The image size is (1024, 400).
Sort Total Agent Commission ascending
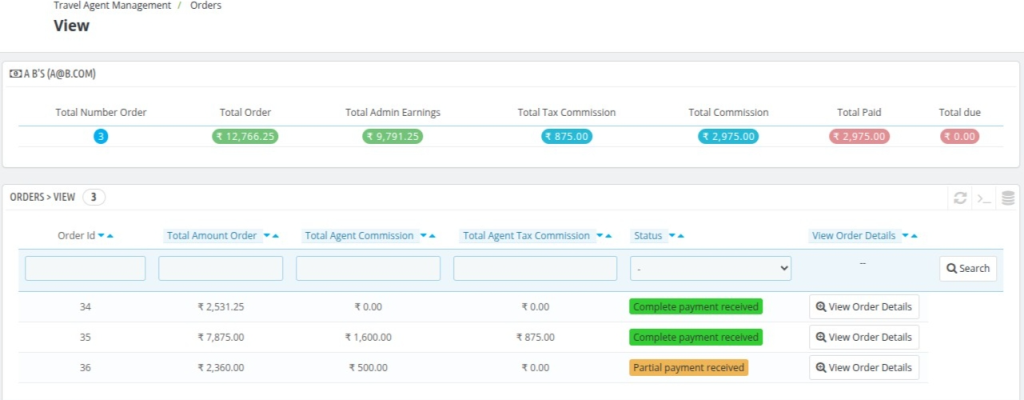(432, 236)
